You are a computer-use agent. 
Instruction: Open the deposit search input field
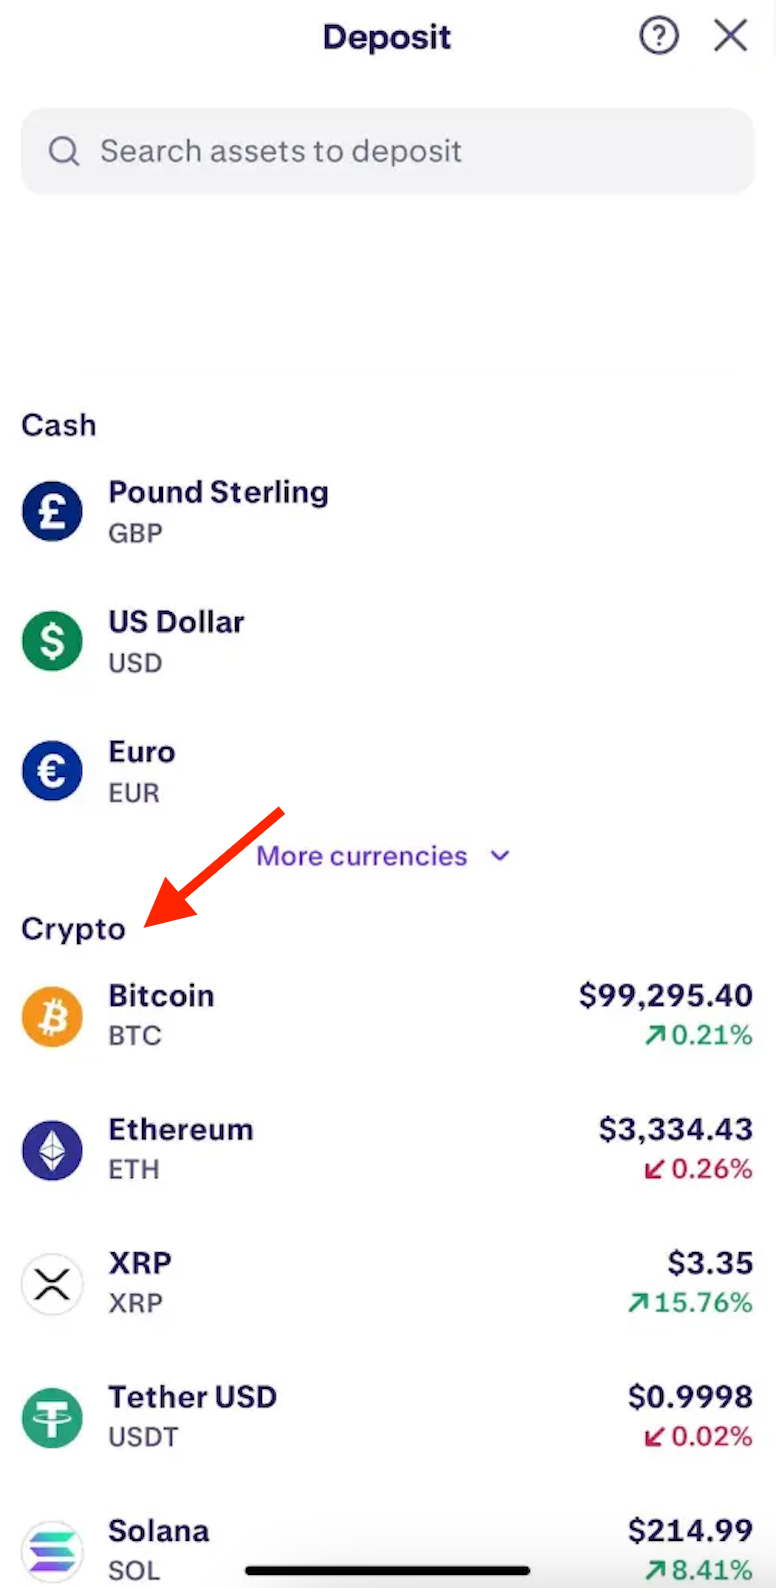[388, 151]
